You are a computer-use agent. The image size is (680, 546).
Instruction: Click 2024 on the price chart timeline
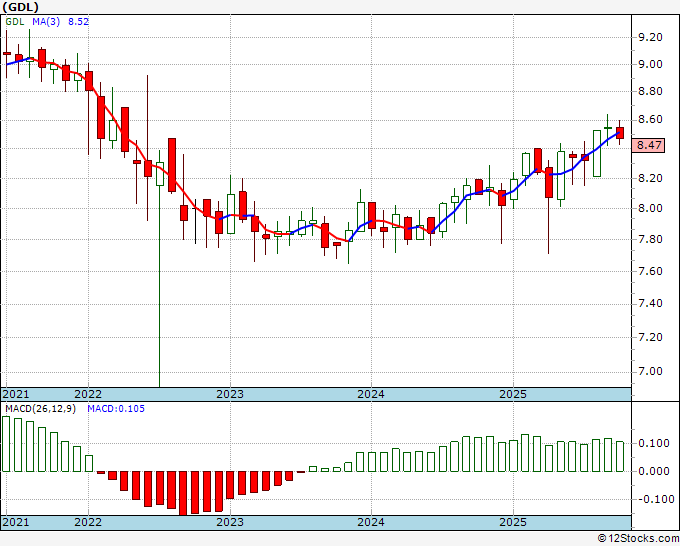371,394
